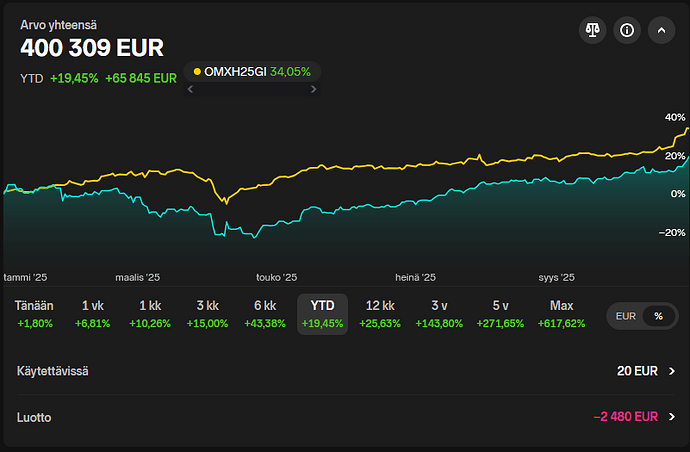
Task: Switch to the 12 kk period
Action: (x=380, y=314)
